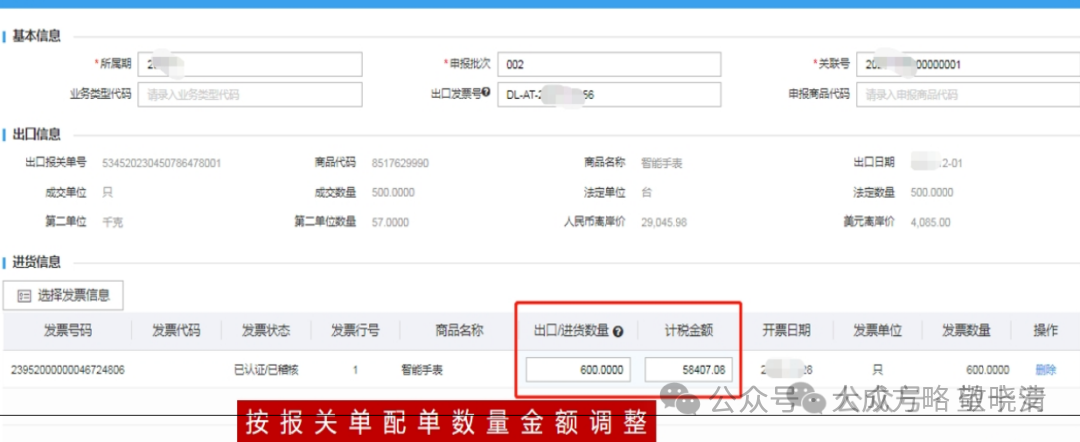The width and height of the screenshot is (1080, 442).
Task: Click the 第二单位 value 千克
Action: click(112, 222)
